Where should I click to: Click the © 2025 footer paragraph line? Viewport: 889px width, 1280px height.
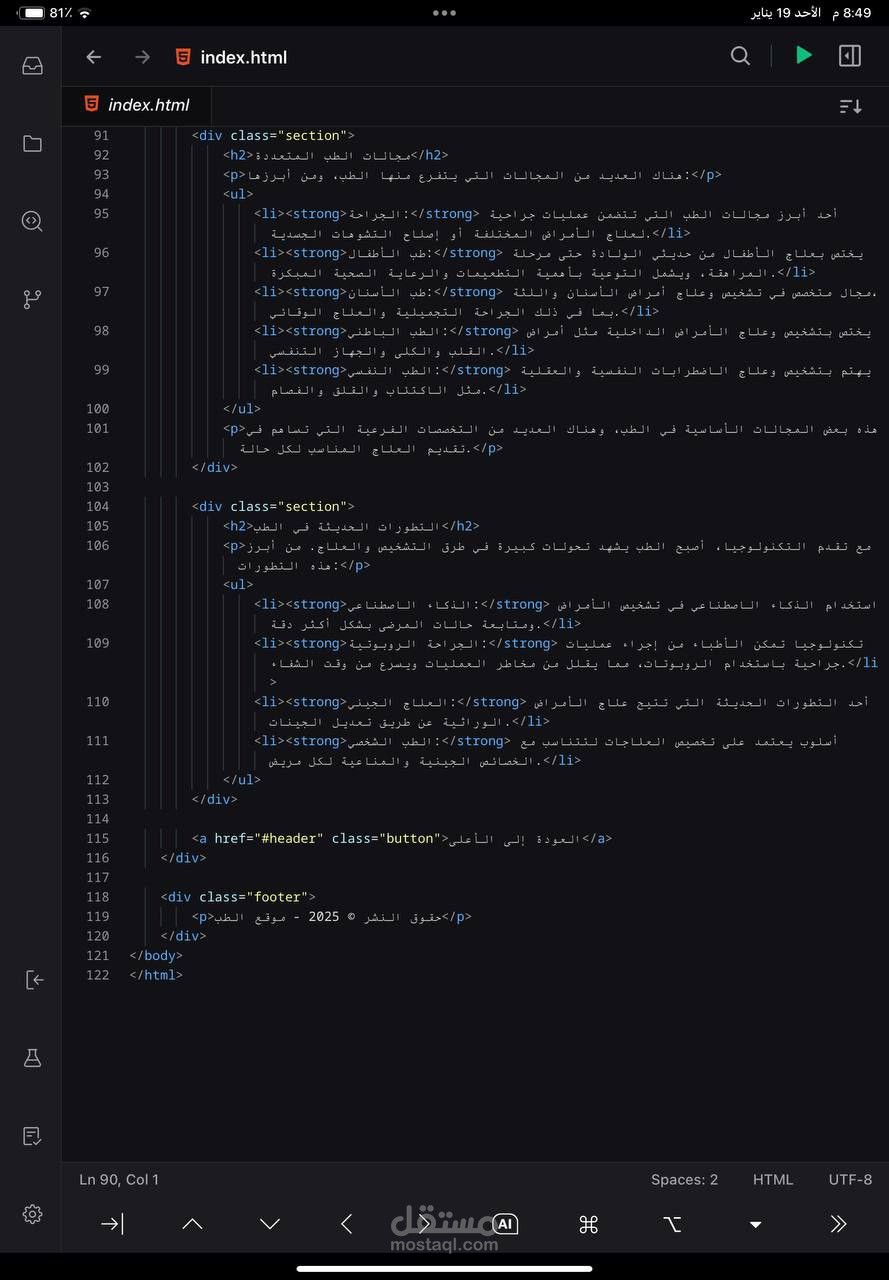click(x=331, y=916)
